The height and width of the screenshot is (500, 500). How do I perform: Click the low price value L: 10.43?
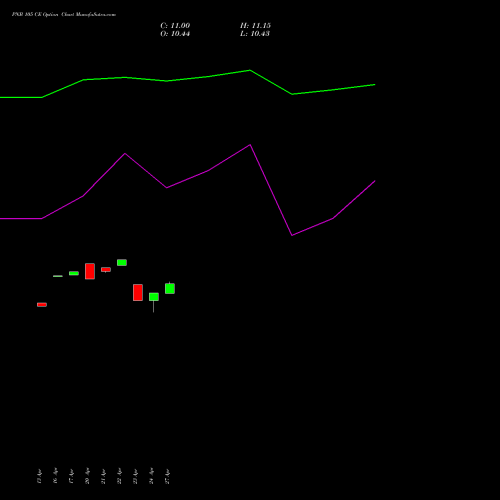pos(255,34)
